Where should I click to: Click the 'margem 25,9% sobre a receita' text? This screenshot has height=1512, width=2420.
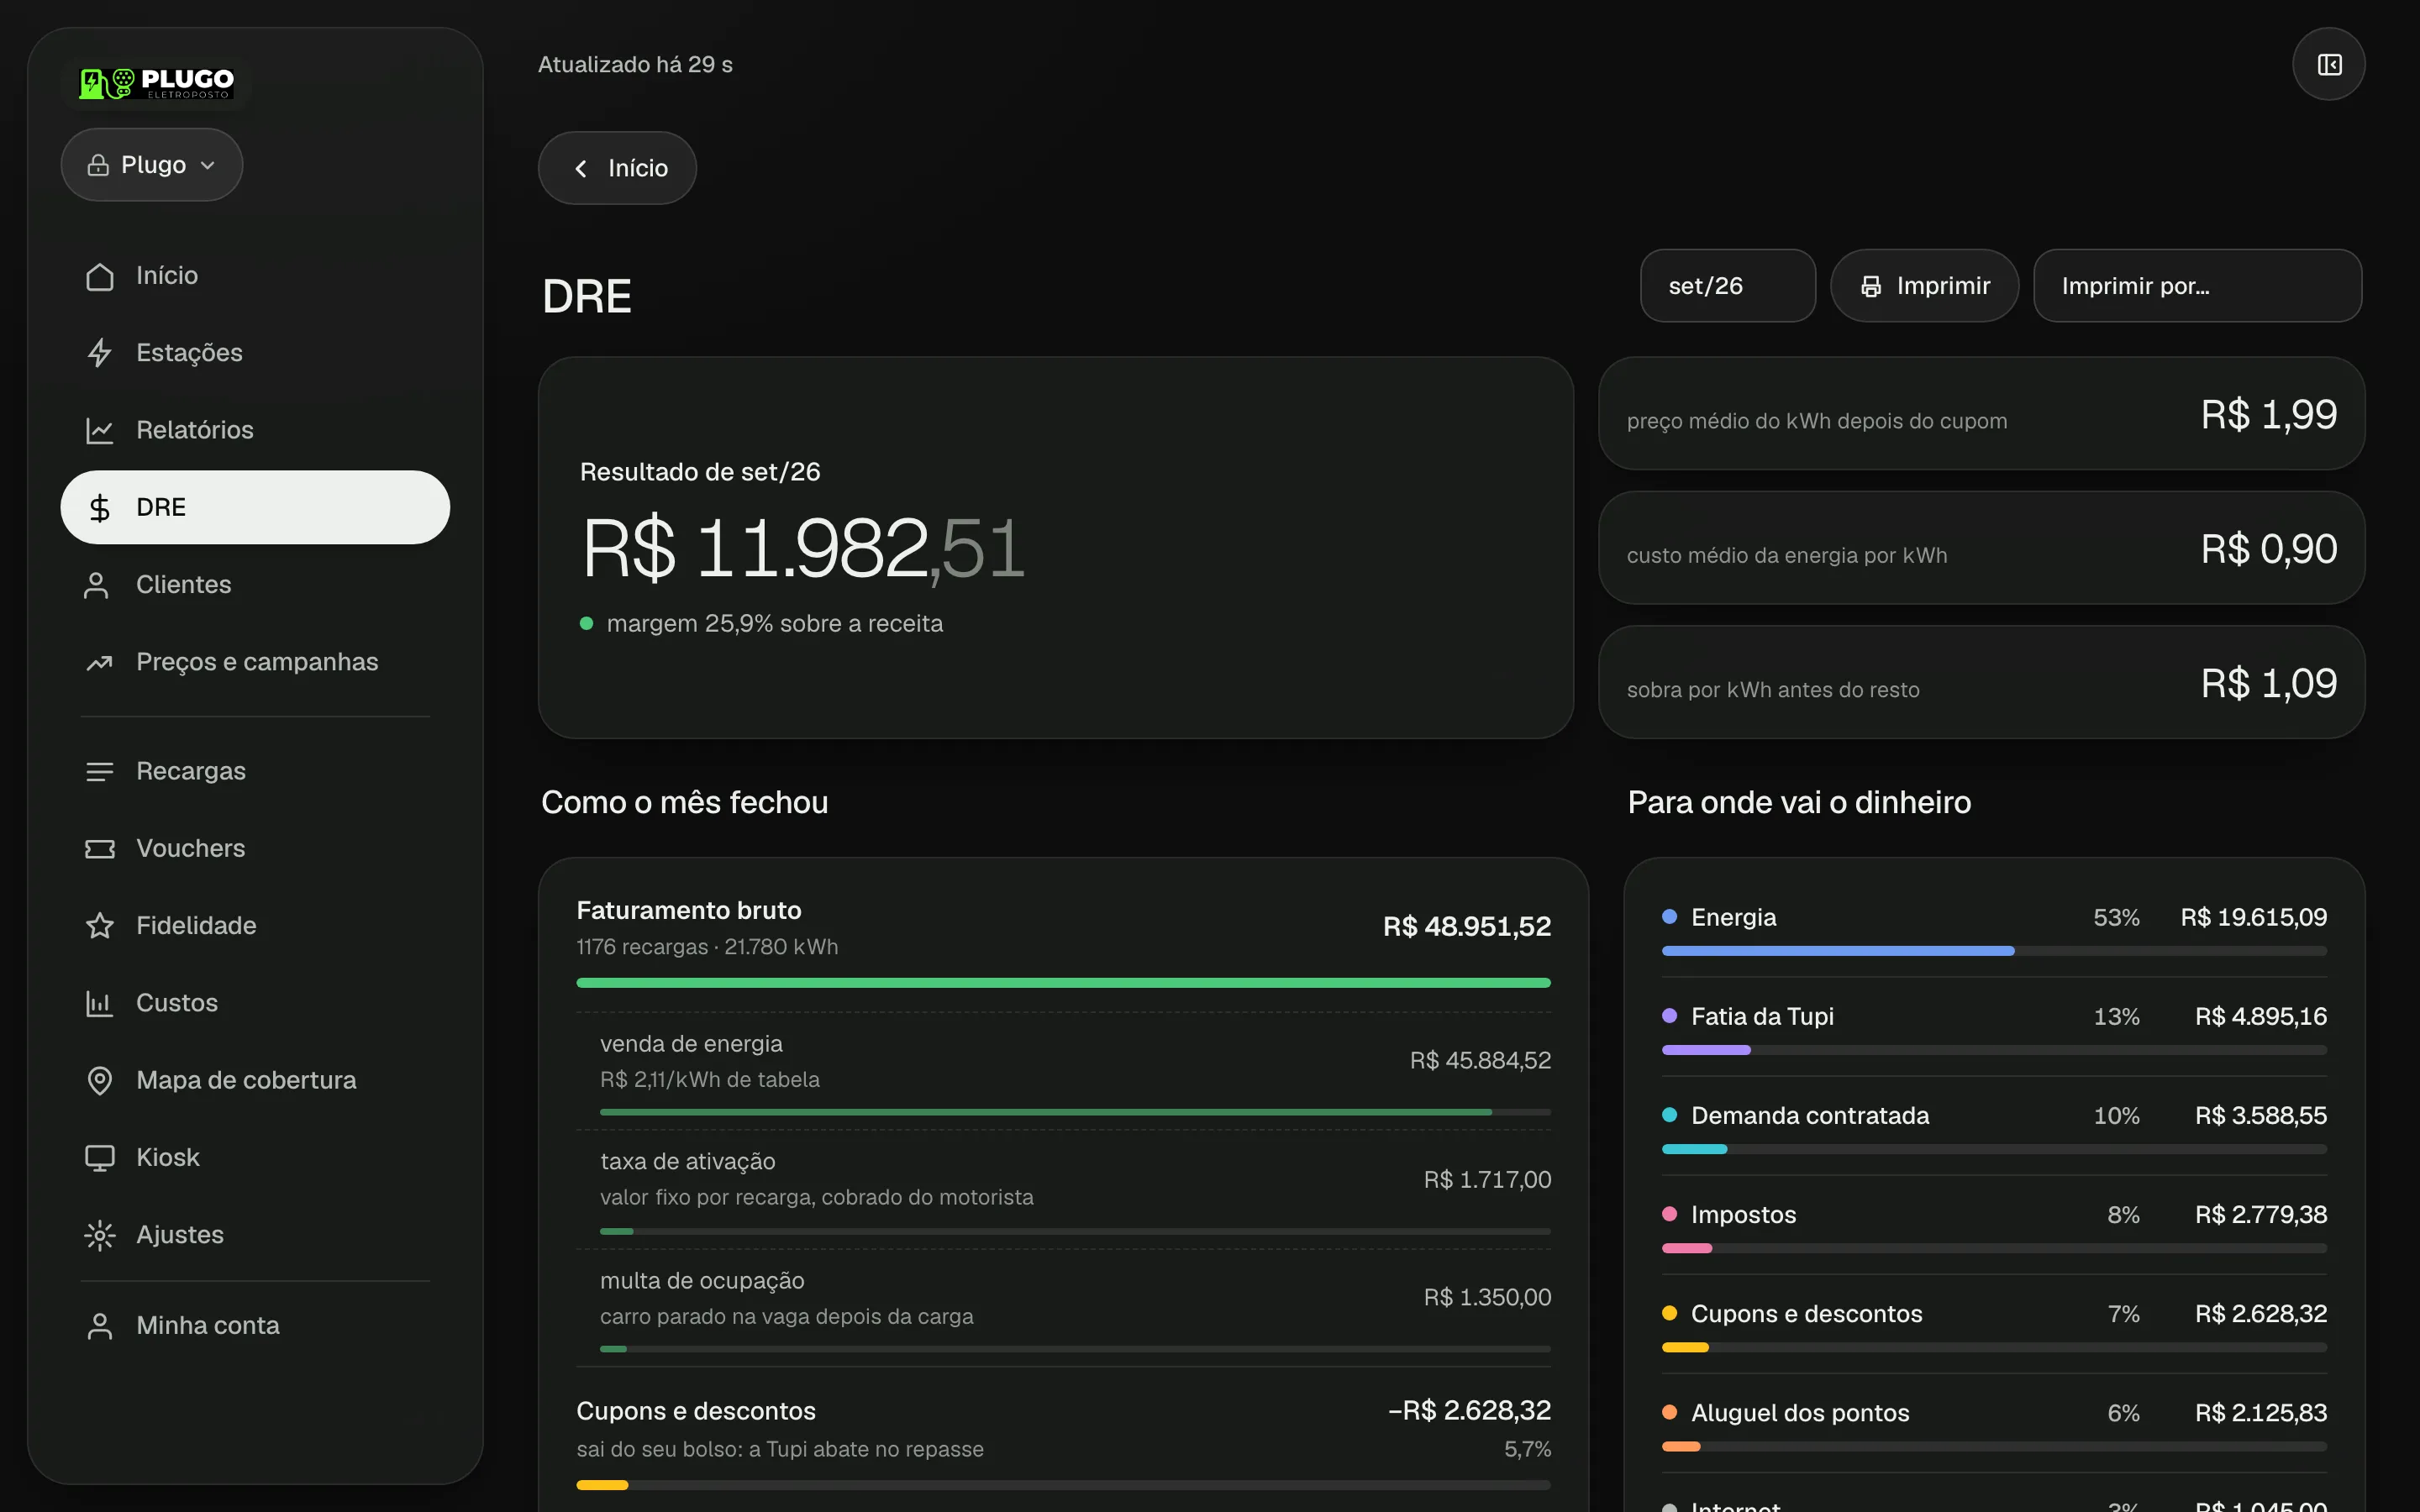click(x=774, y=624)
